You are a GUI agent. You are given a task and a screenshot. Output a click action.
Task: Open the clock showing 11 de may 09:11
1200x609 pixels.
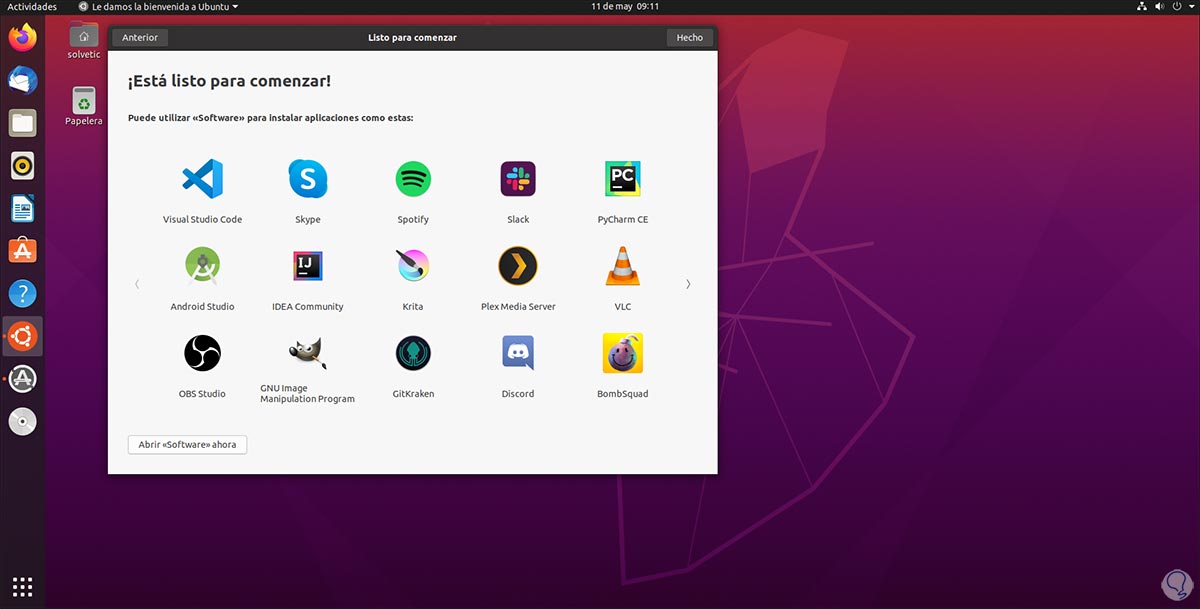[624, 6]
